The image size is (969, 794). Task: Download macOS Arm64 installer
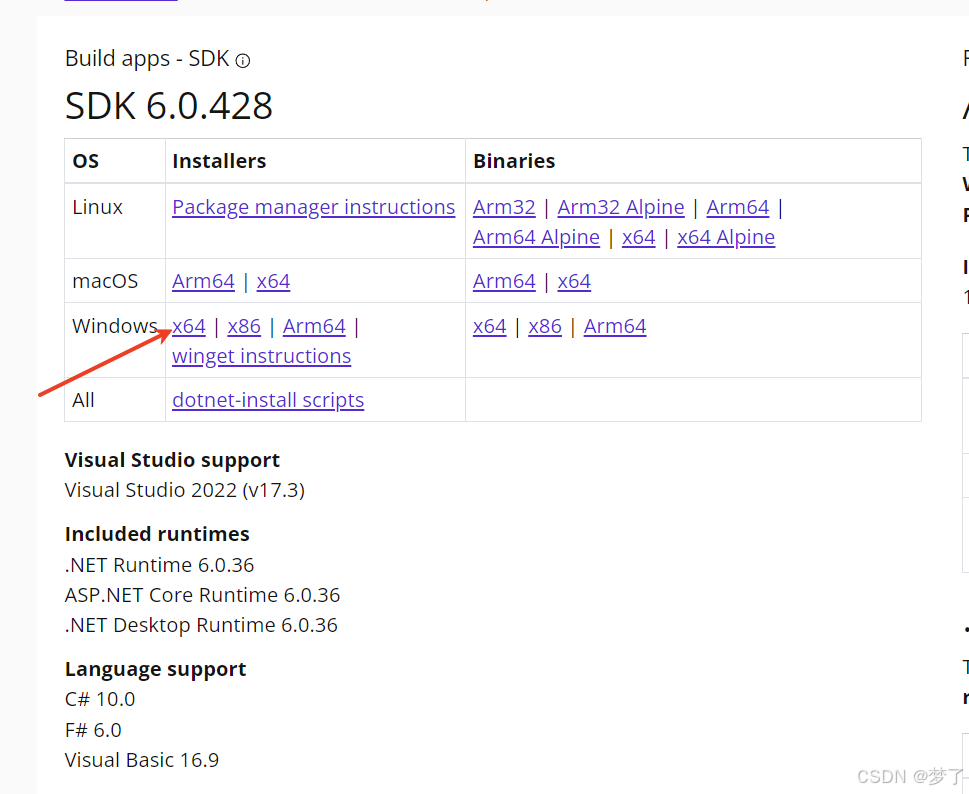[x=203, y=281]
